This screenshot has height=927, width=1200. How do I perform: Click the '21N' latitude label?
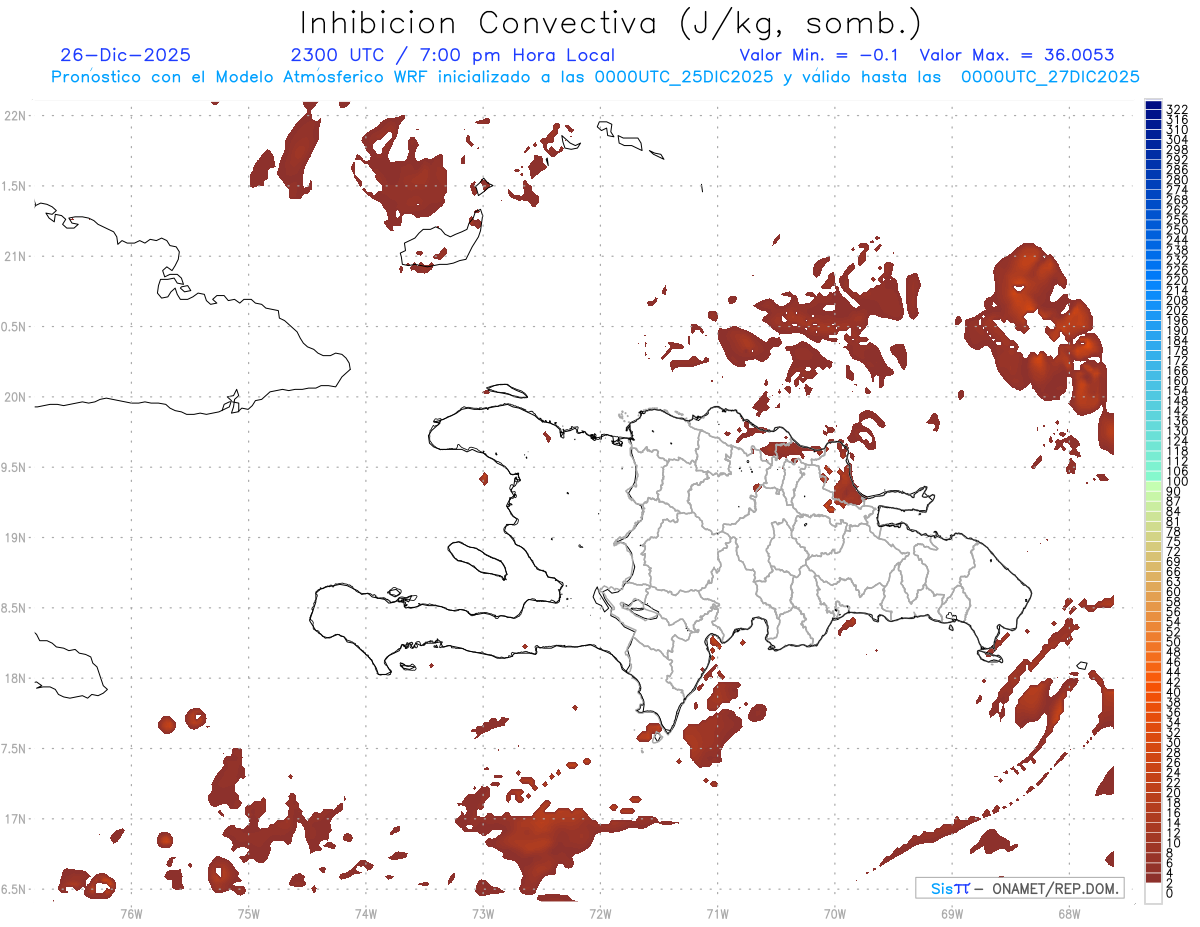point(17,257)
